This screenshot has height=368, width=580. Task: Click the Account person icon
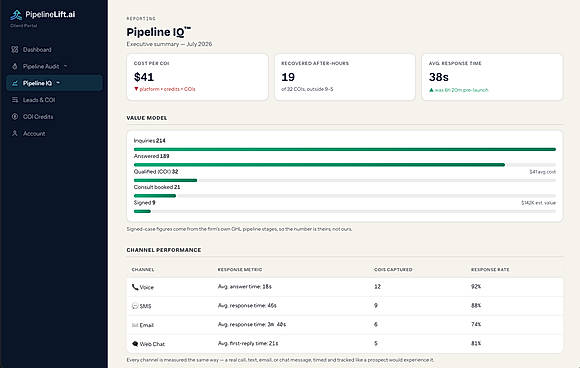15,133
